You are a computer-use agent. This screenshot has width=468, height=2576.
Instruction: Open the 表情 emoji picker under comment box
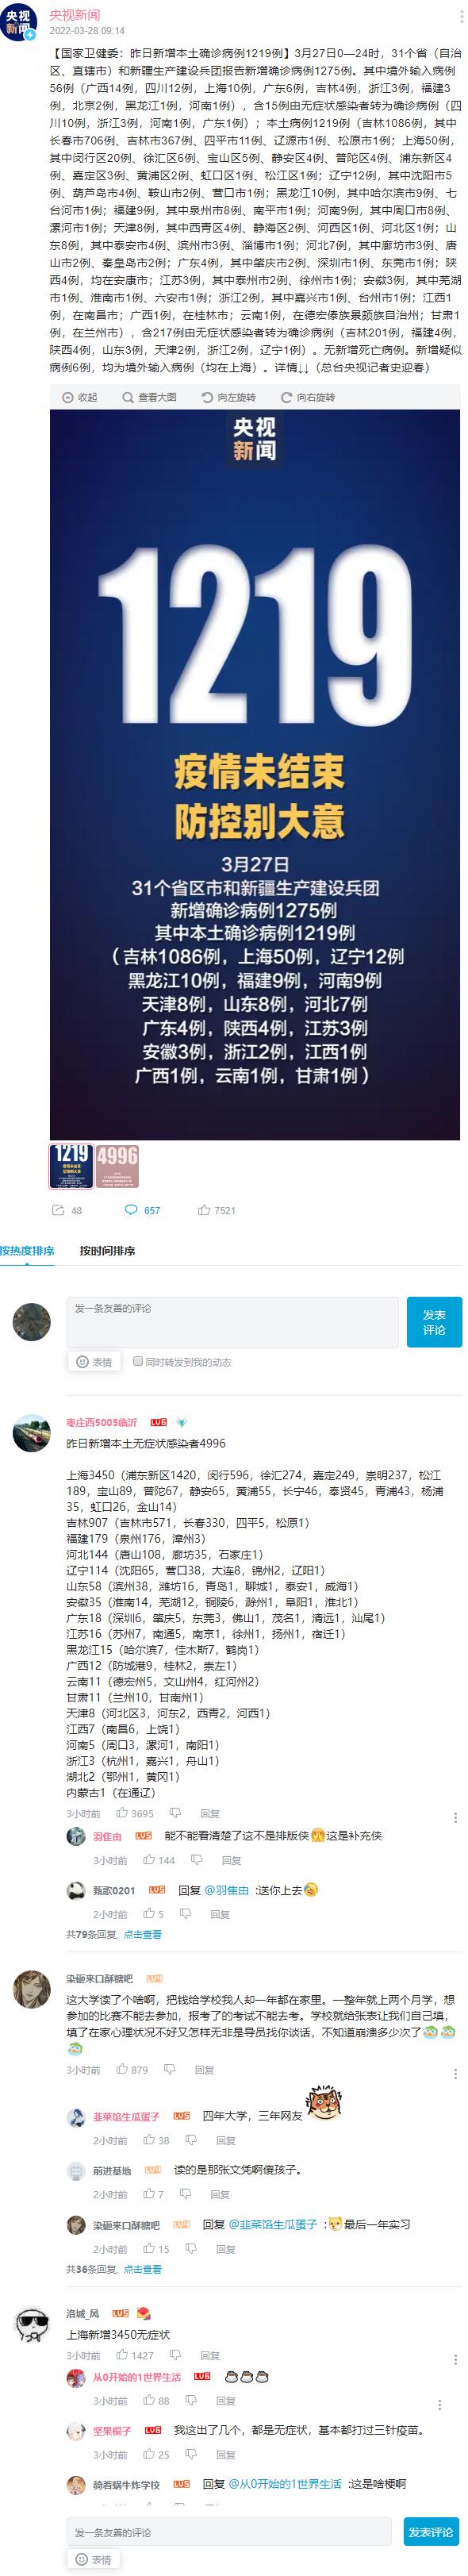pyautogui.click(x=95, y=1362)
